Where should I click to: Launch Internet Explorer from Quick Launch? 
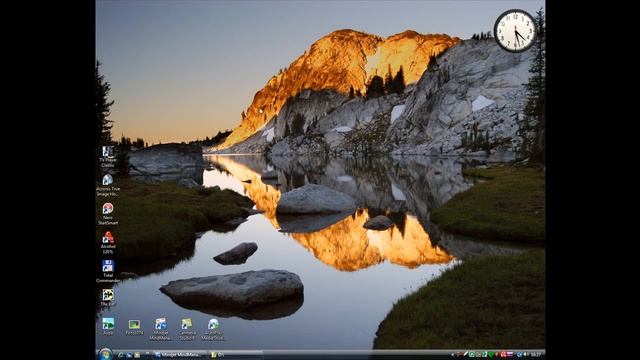pos(120,355)
